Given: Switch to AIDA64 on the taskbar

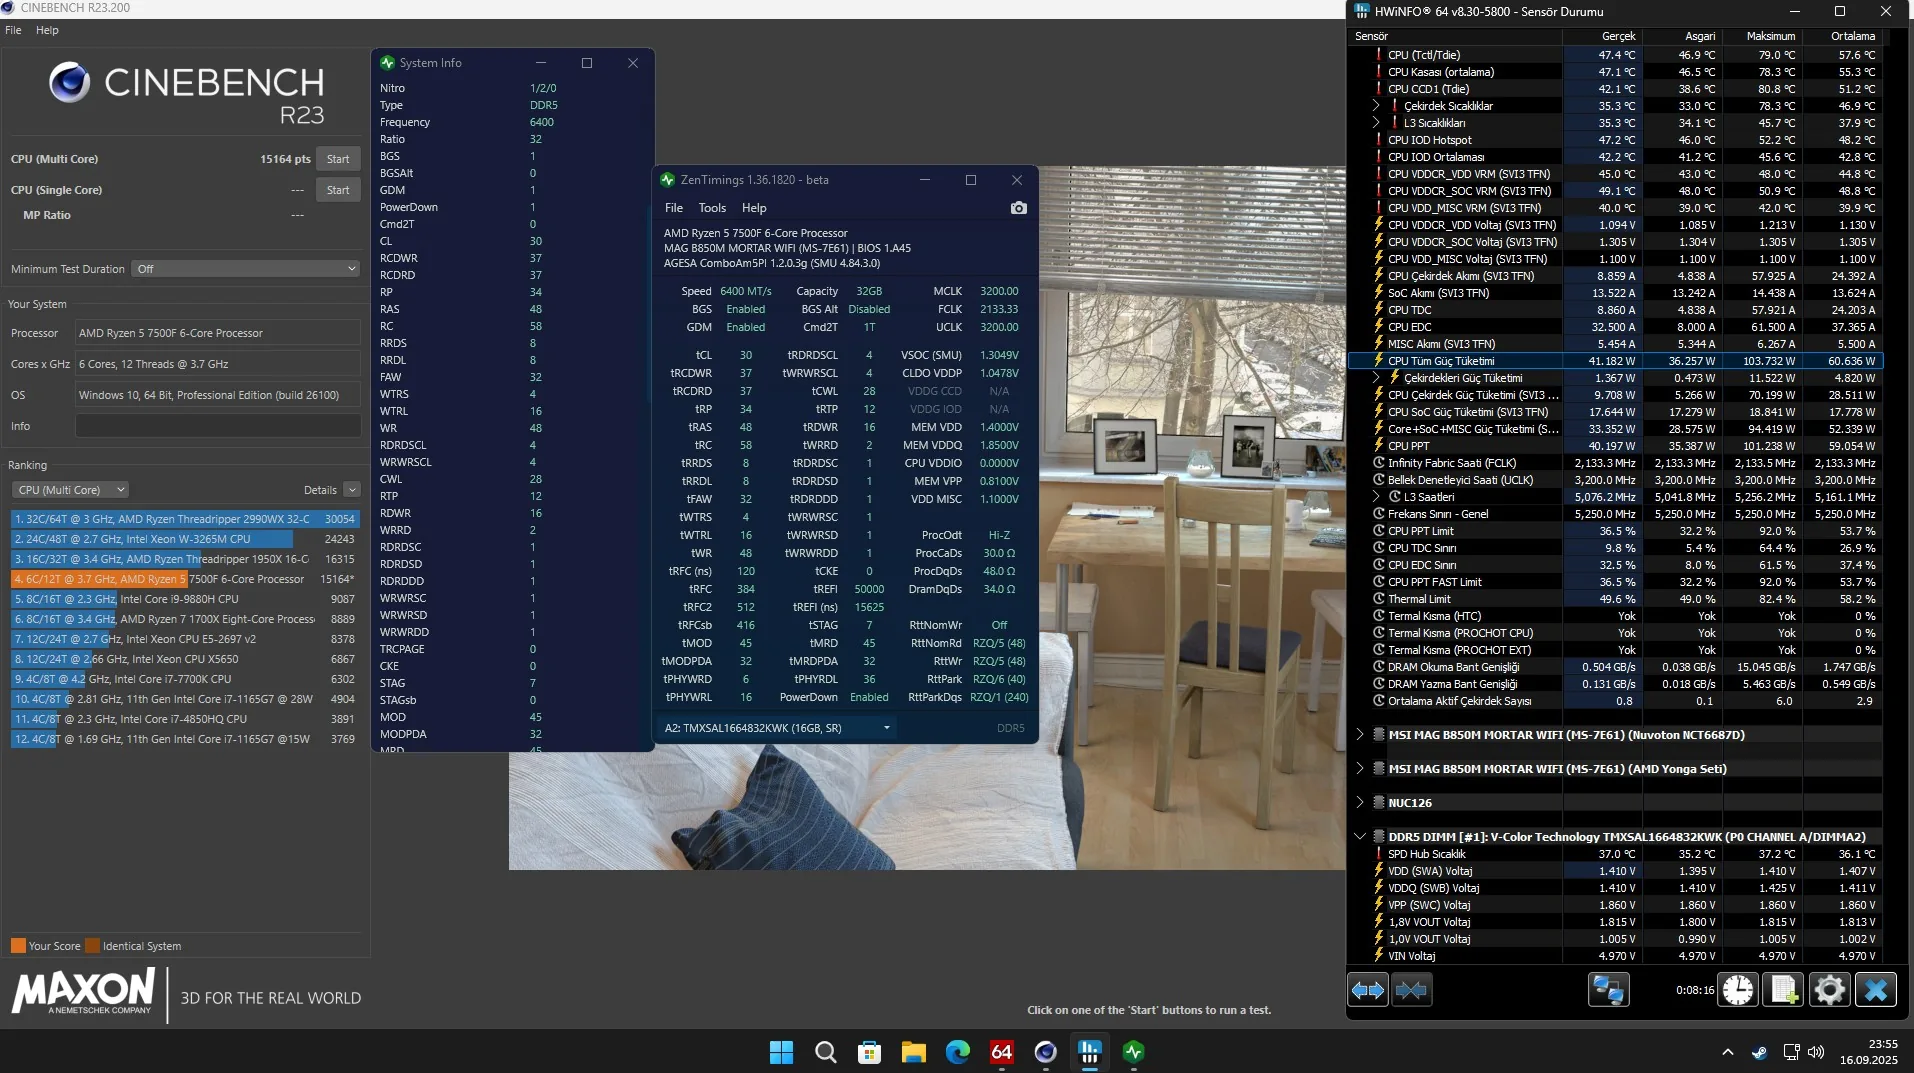Looking at the screenshot, I should pos(1001,1052).
